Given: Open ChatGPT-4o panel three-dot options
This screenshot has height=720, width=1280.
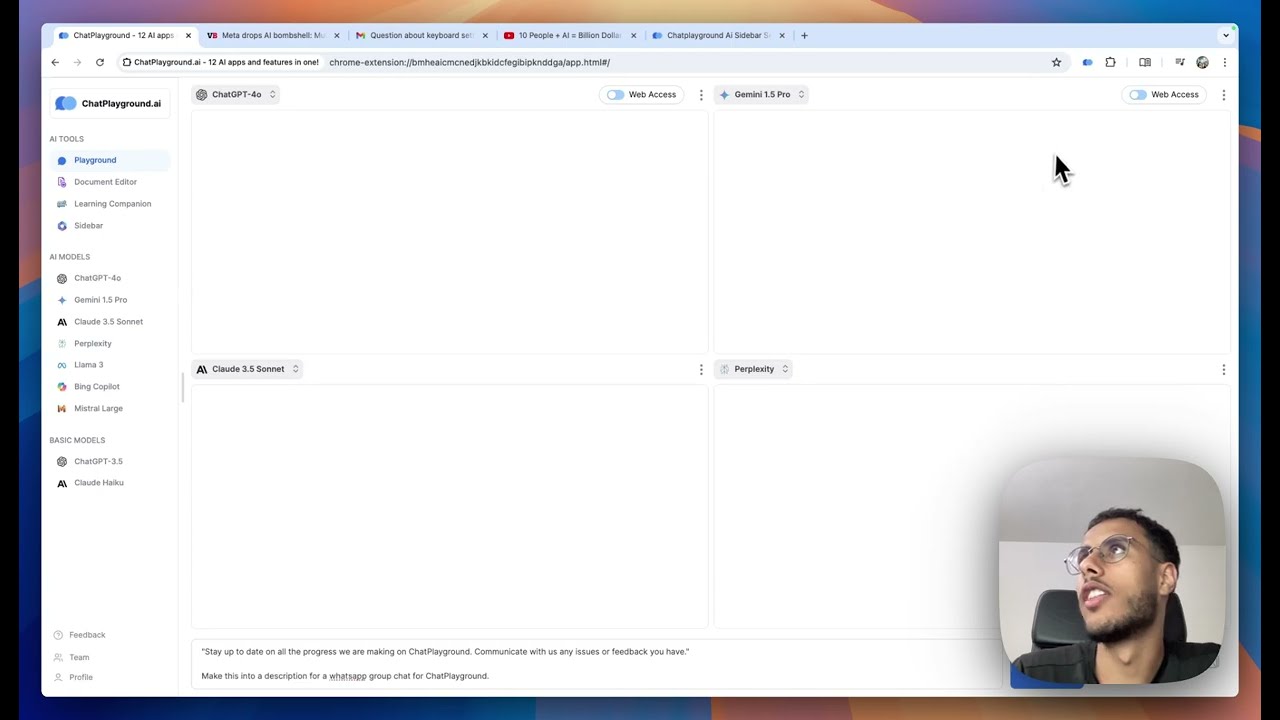Looking at the screenshot, I should pyautogui.click(x=701, y=95).
